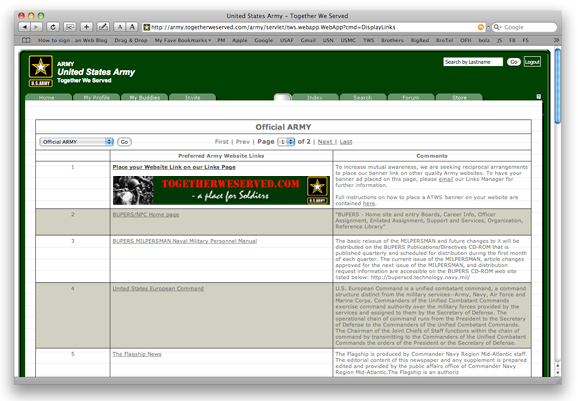Click the TogetherWeServed.com banner image
Screen dimensions: 578x401
tap(221, 190)
